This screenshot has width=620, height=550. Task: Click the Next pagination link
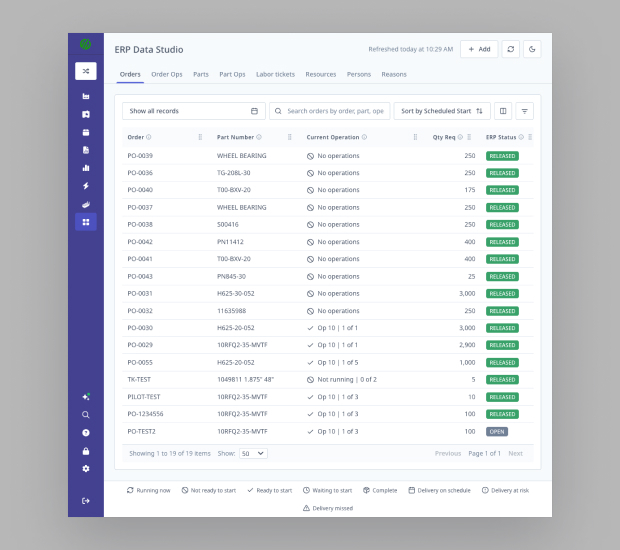coord(515,453)
